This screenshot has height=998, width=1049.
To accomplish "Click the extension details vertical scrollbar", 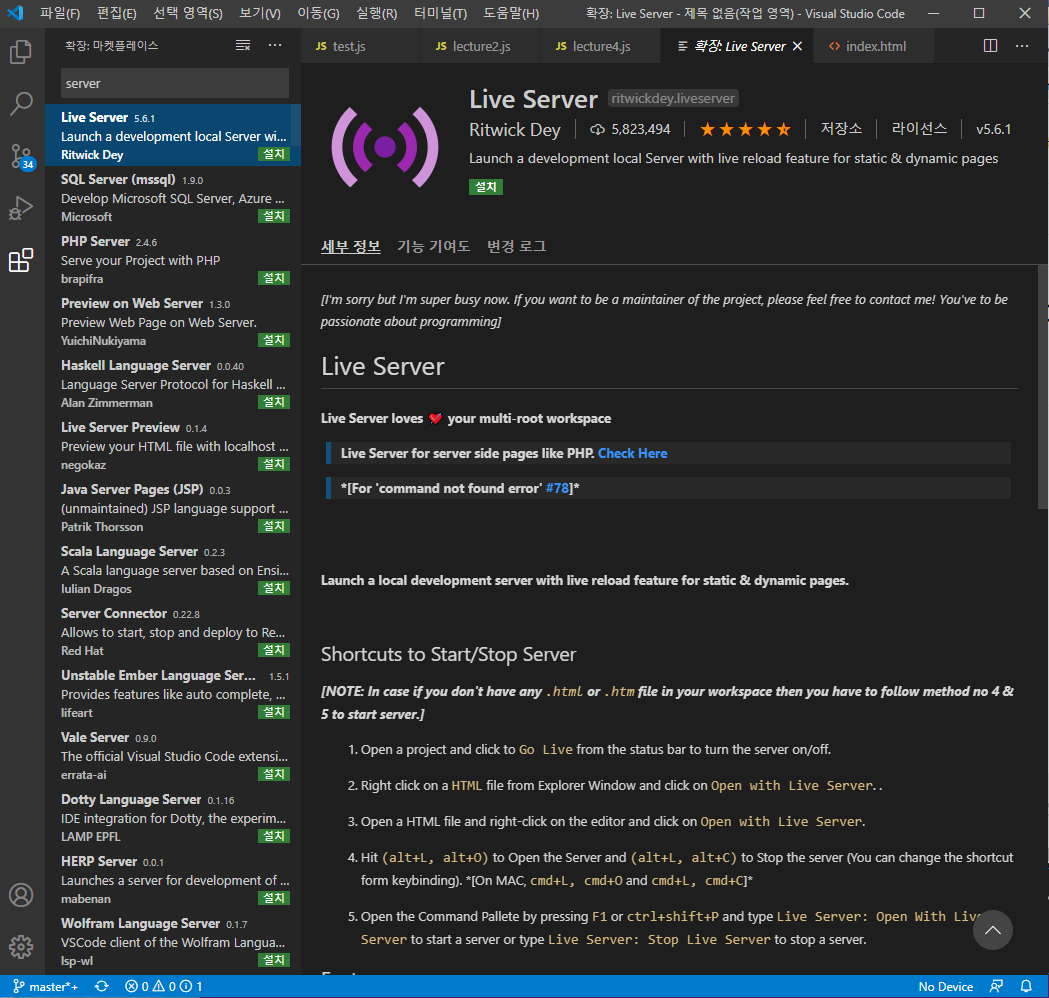I will coord(1043,387).
